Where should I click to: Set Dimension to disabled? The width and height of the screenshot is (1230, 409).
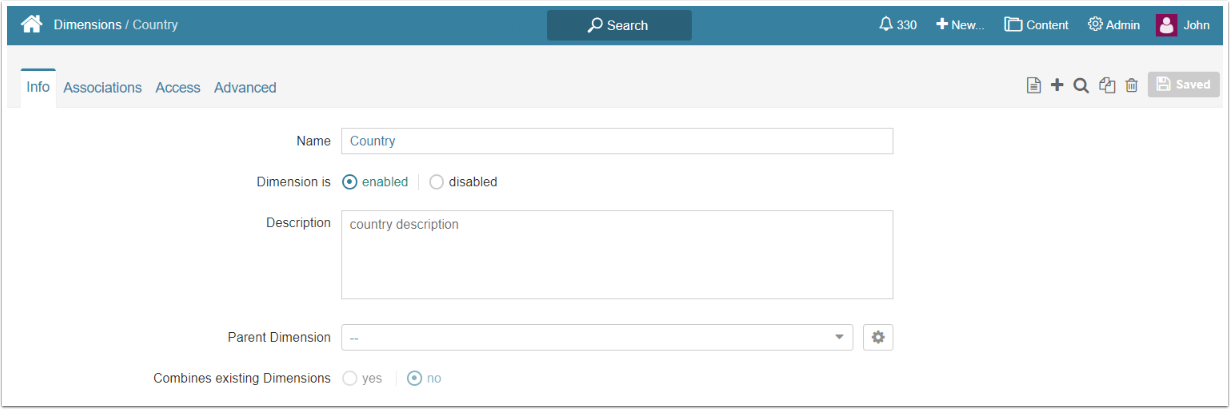[x=436, y=182]
